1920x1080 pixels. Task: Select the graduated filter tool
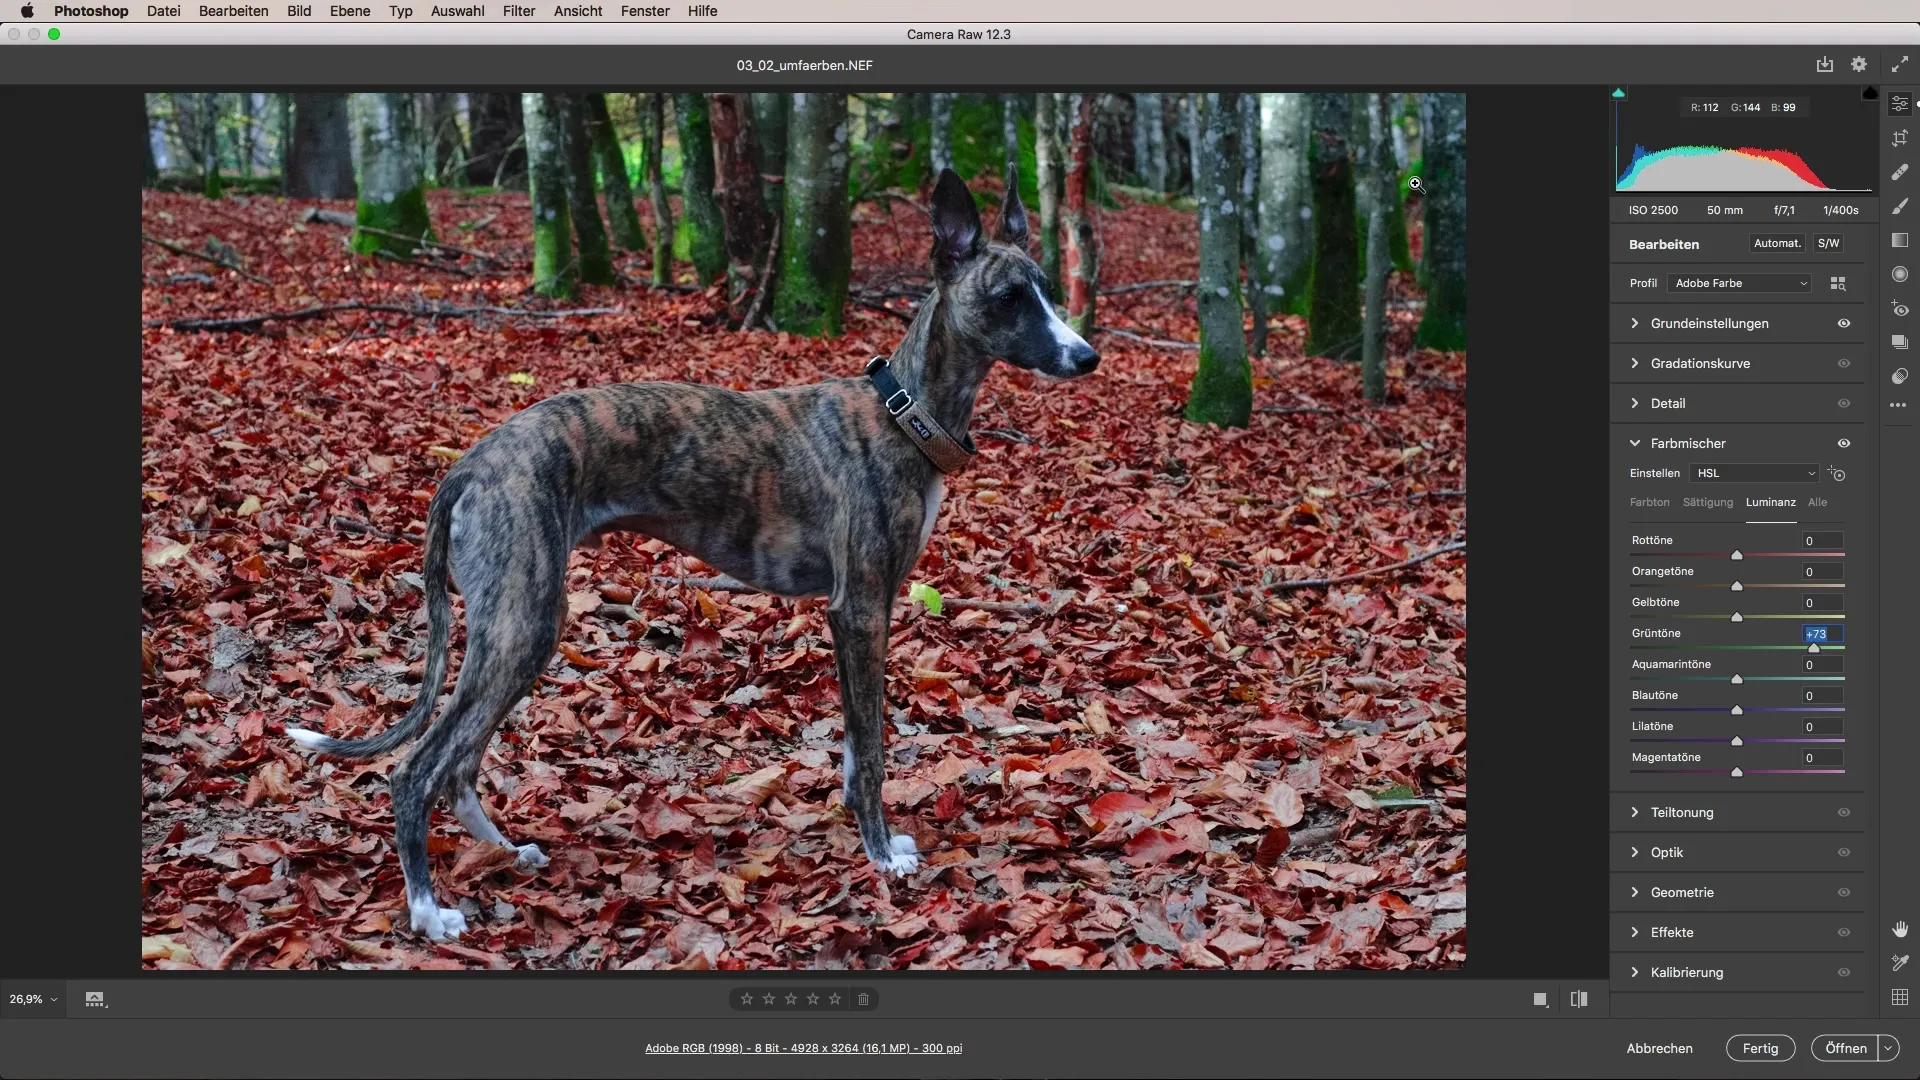(1900, 240)
